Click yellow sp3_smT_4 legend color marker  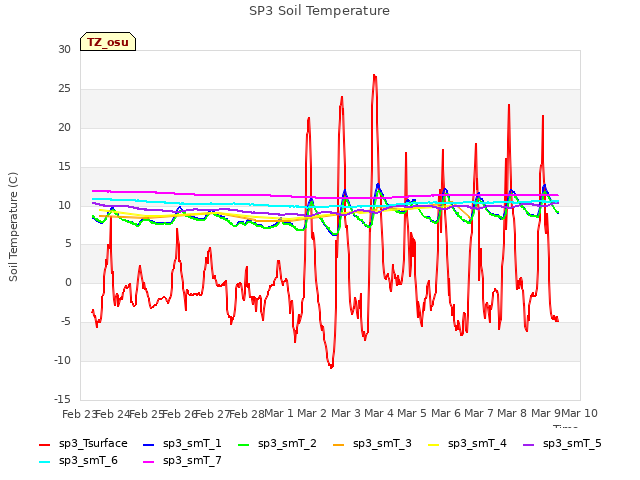pos(433,444)
